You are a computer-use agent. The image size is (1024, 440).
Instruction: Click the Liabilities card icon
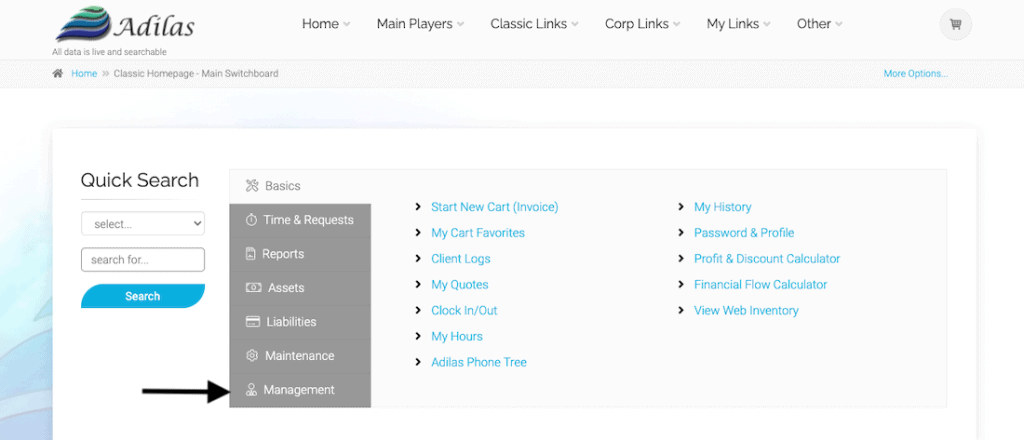click(x=253, y=322)
